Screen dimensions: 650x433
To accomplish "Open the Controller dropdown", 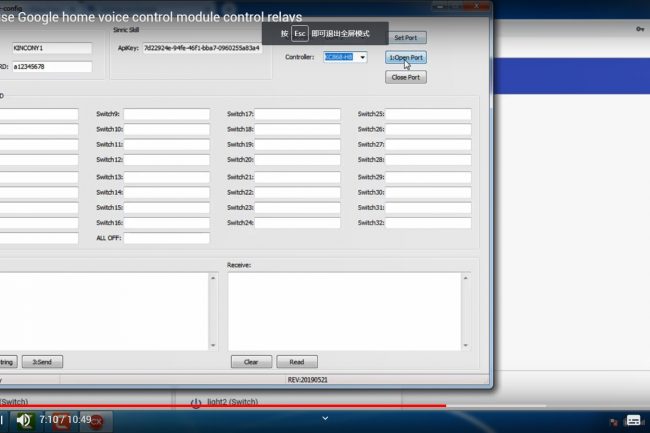I will [361, 57].
